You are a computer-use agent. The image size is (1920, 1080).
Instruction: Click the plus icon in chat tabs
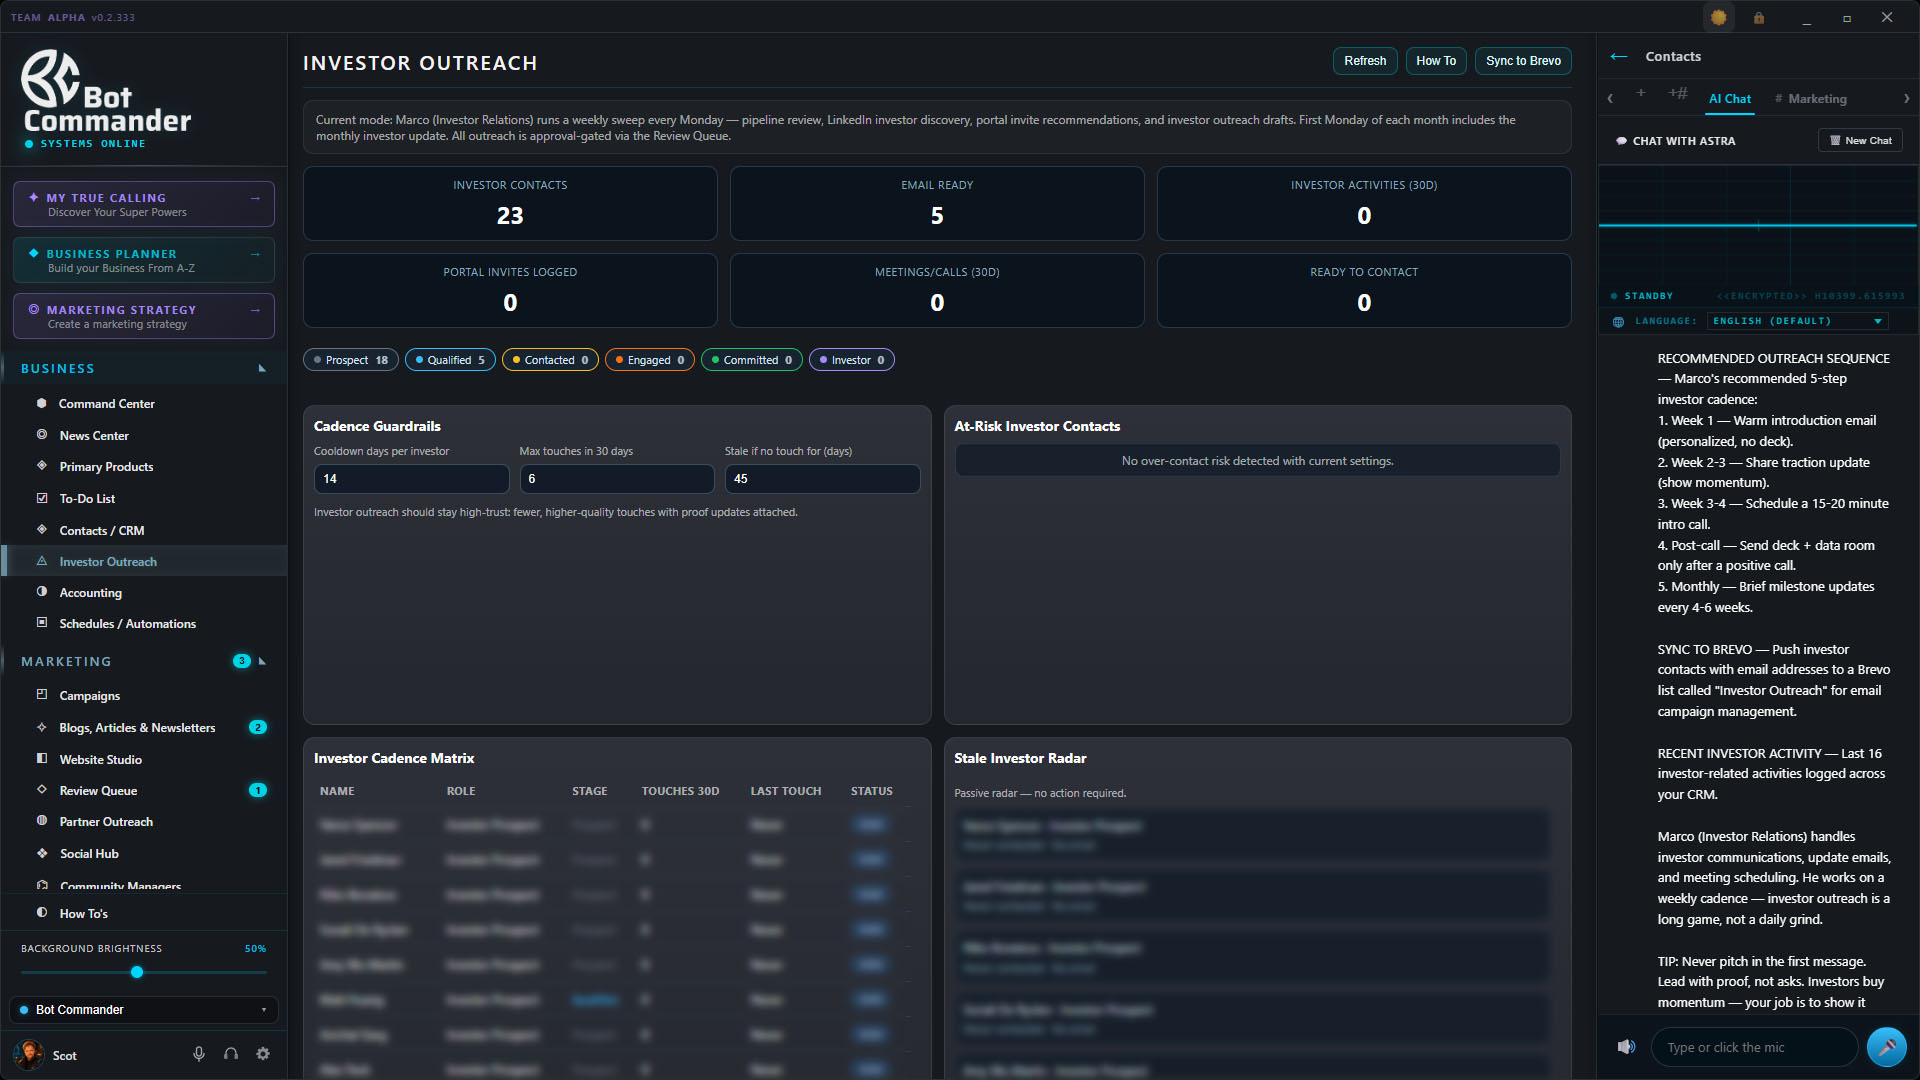tap(1641, 93)
